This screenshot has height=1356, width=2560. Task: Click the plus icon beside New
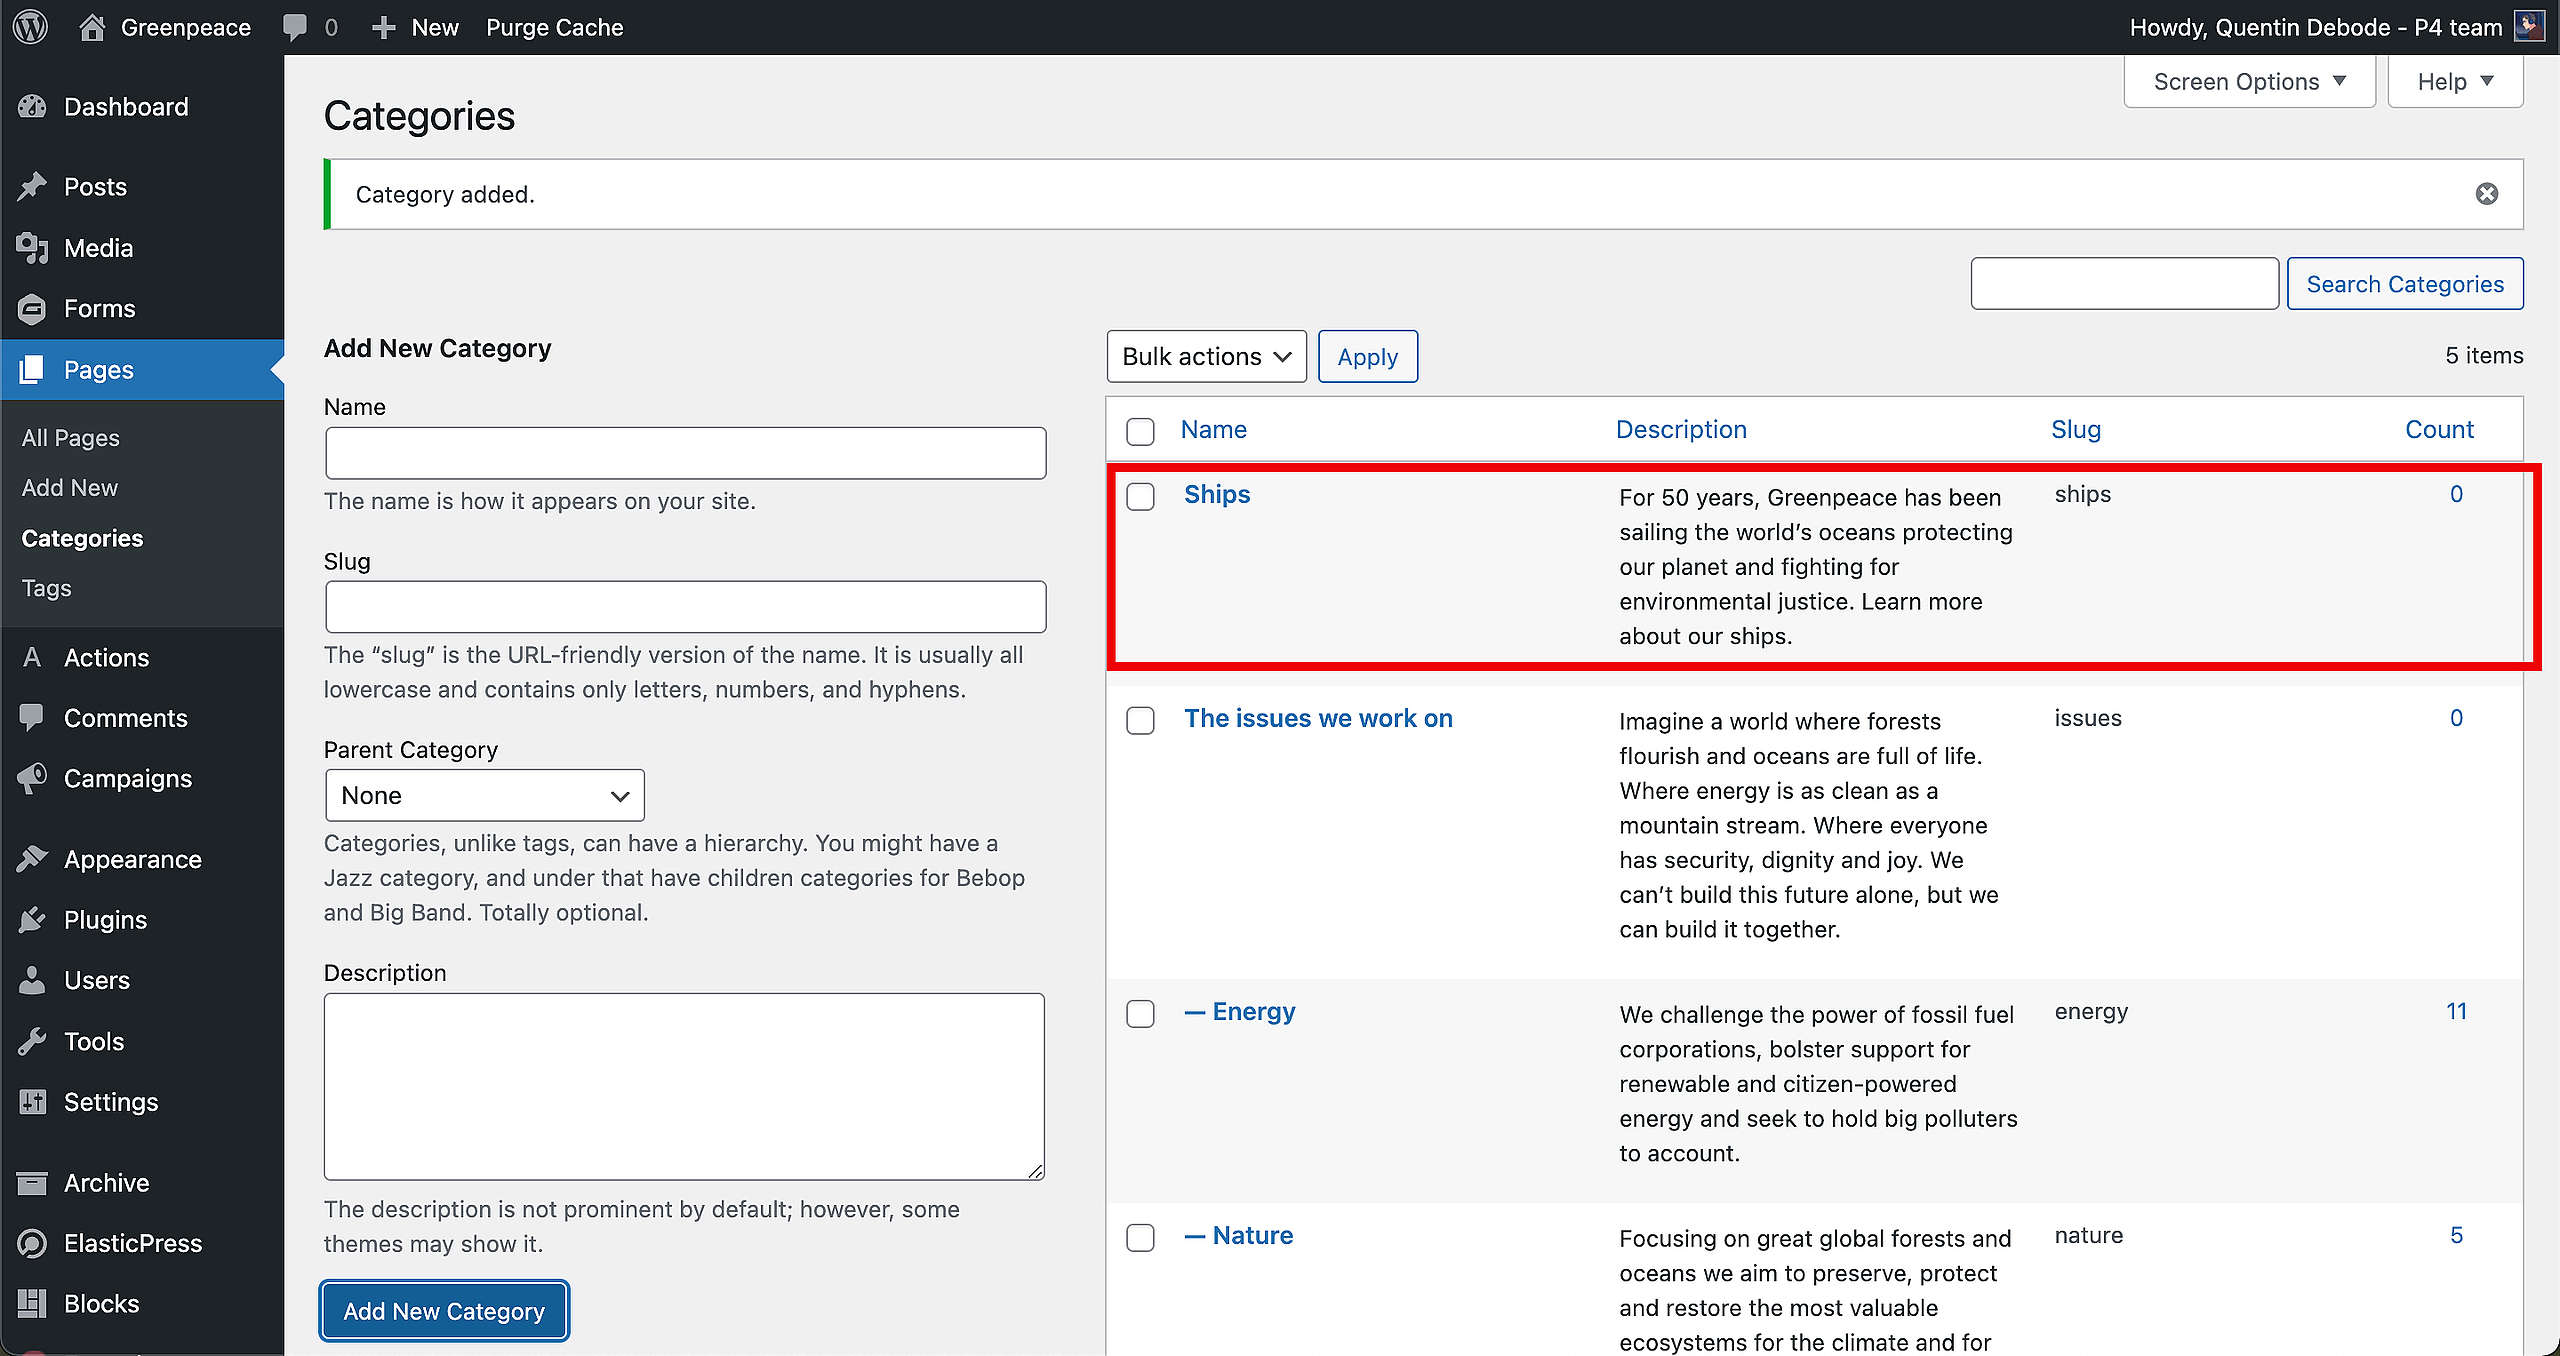384,28
